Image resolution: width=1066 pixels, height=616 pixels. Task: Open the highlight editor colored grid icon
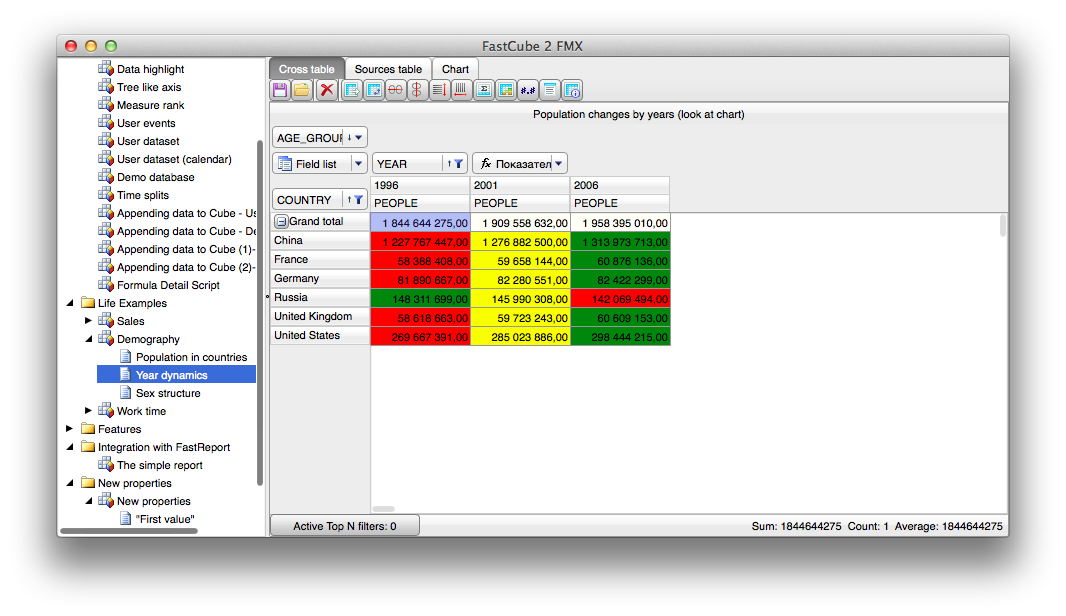click(506, 90)
